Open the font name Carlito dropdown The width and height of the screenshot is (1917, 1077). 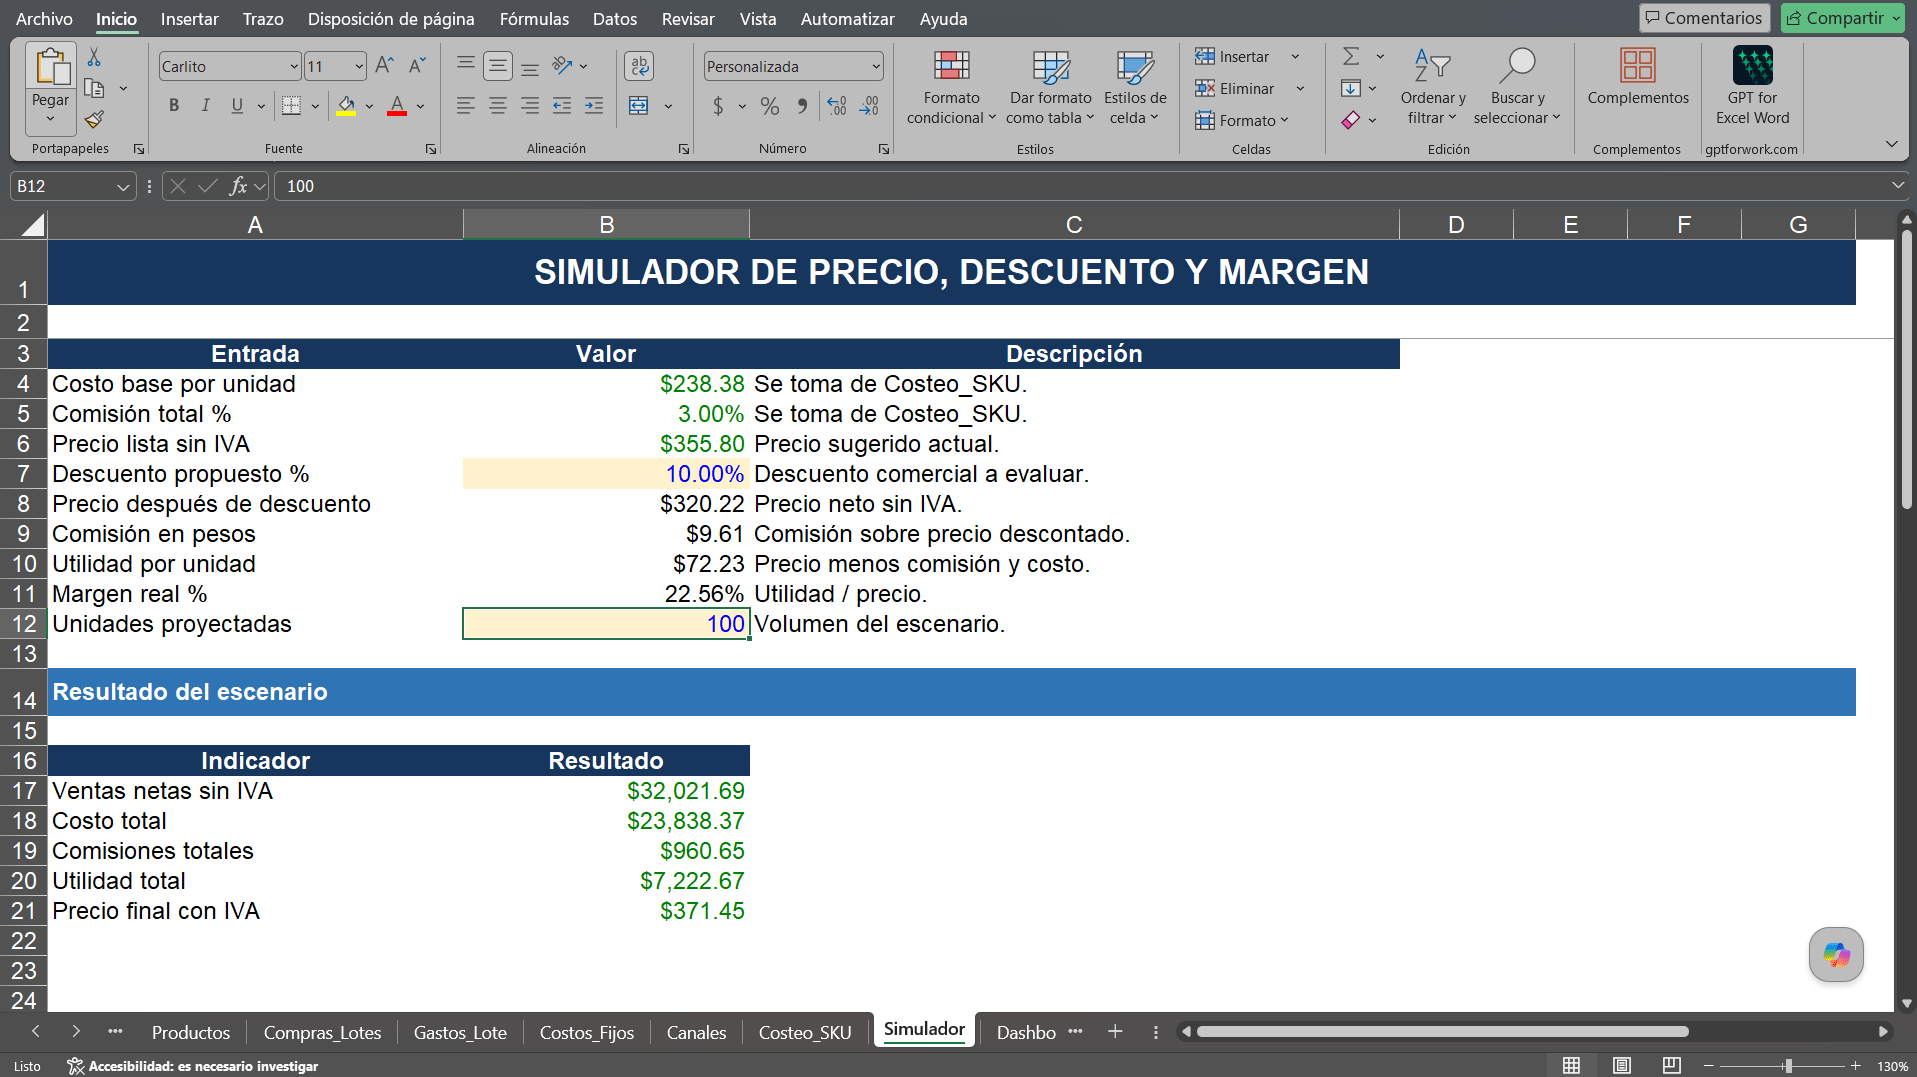(294, 67)
